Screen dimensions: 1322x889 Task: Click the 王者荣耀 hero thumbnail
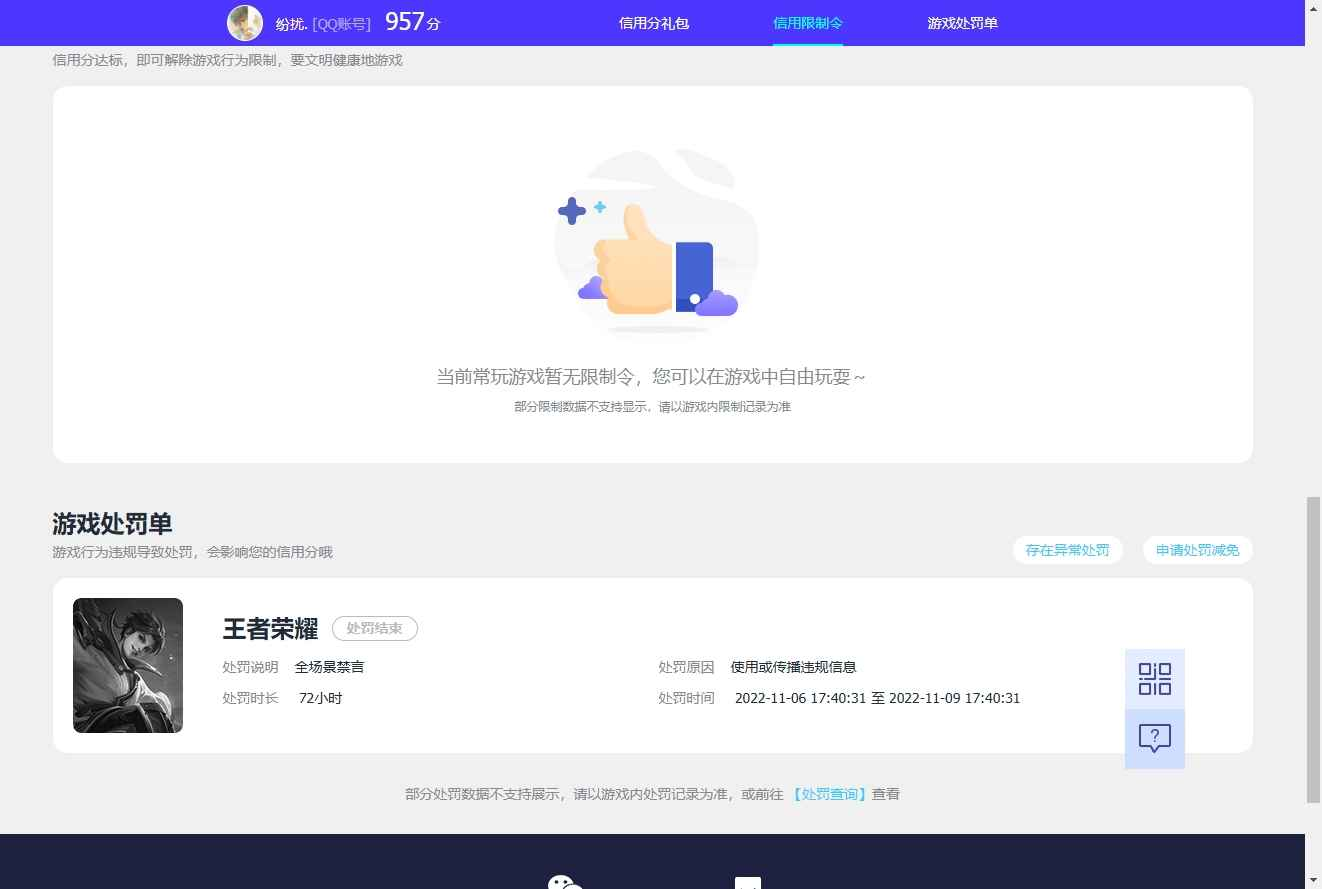pyautogui.click(x=128, y=665)
